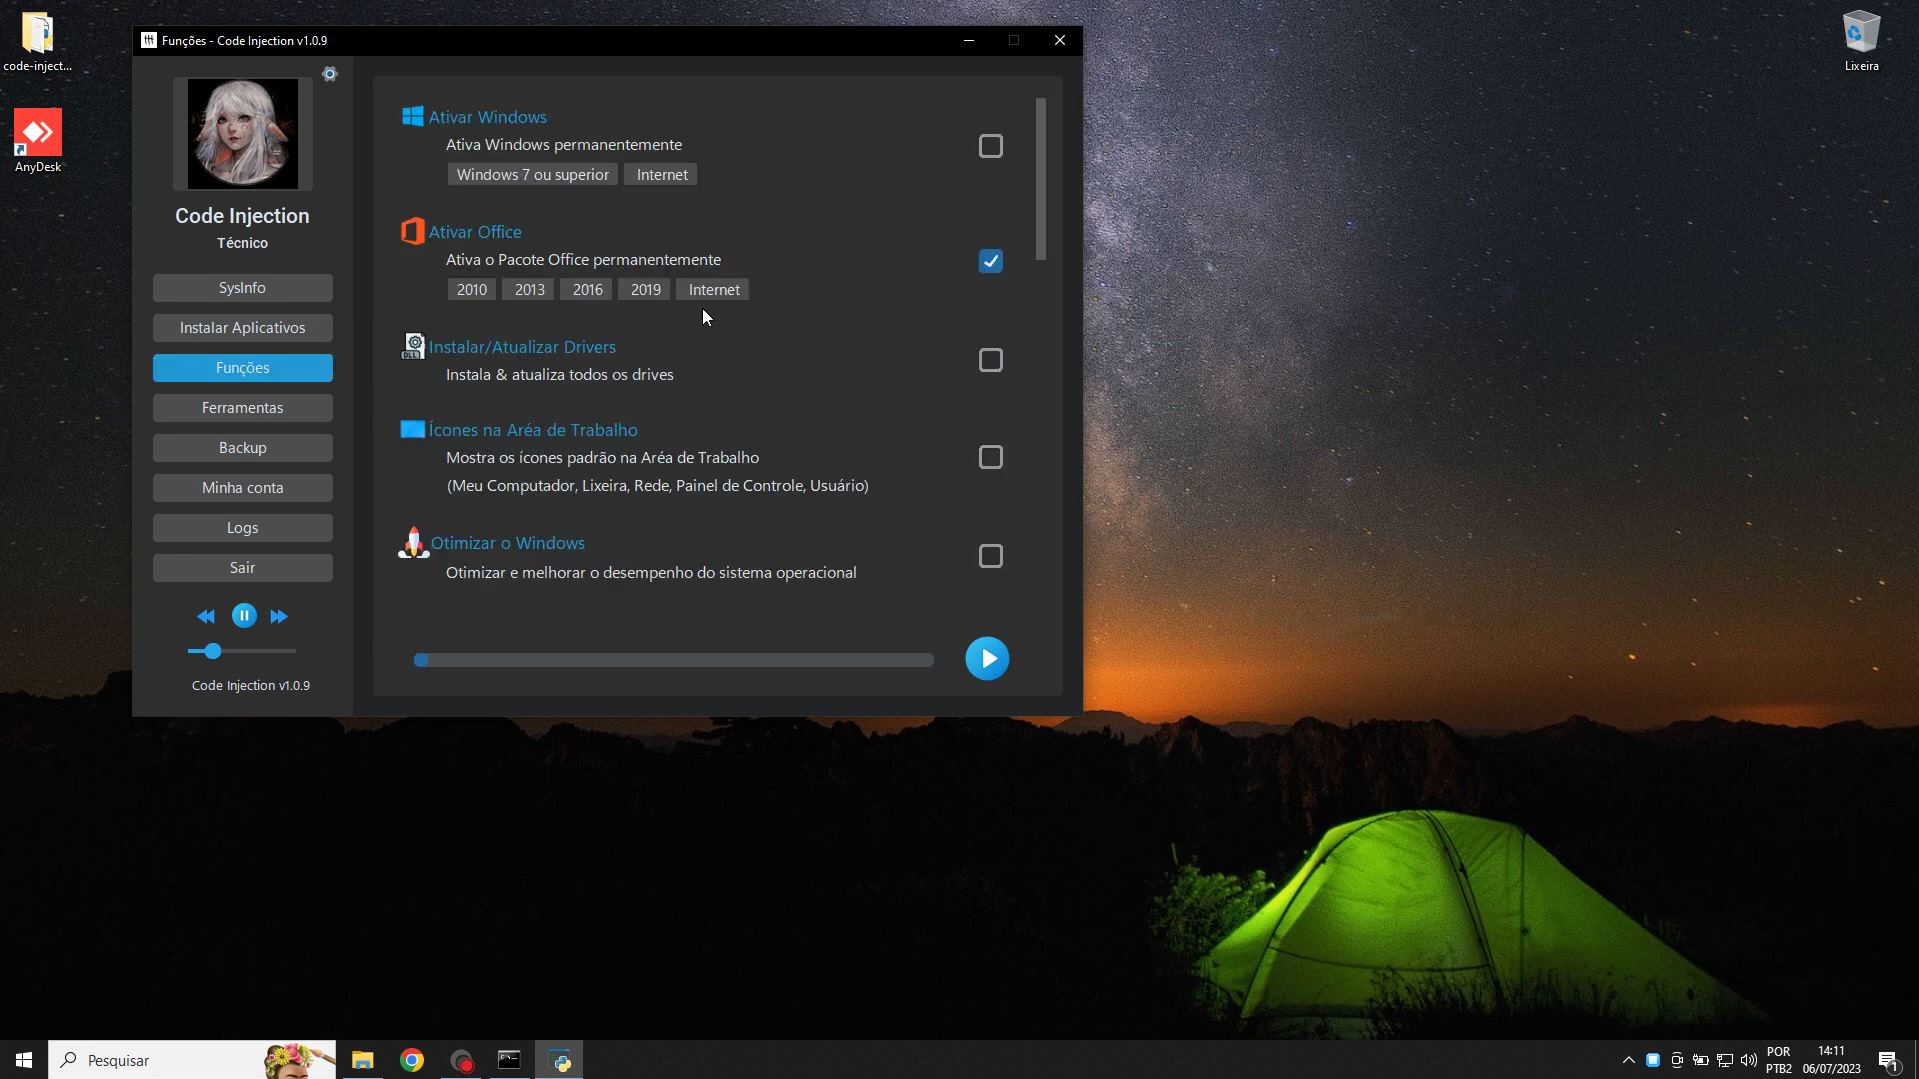Click the Office logo icon beside Ativar Office
The image size is (1919, 1079).
coord(412,231)
